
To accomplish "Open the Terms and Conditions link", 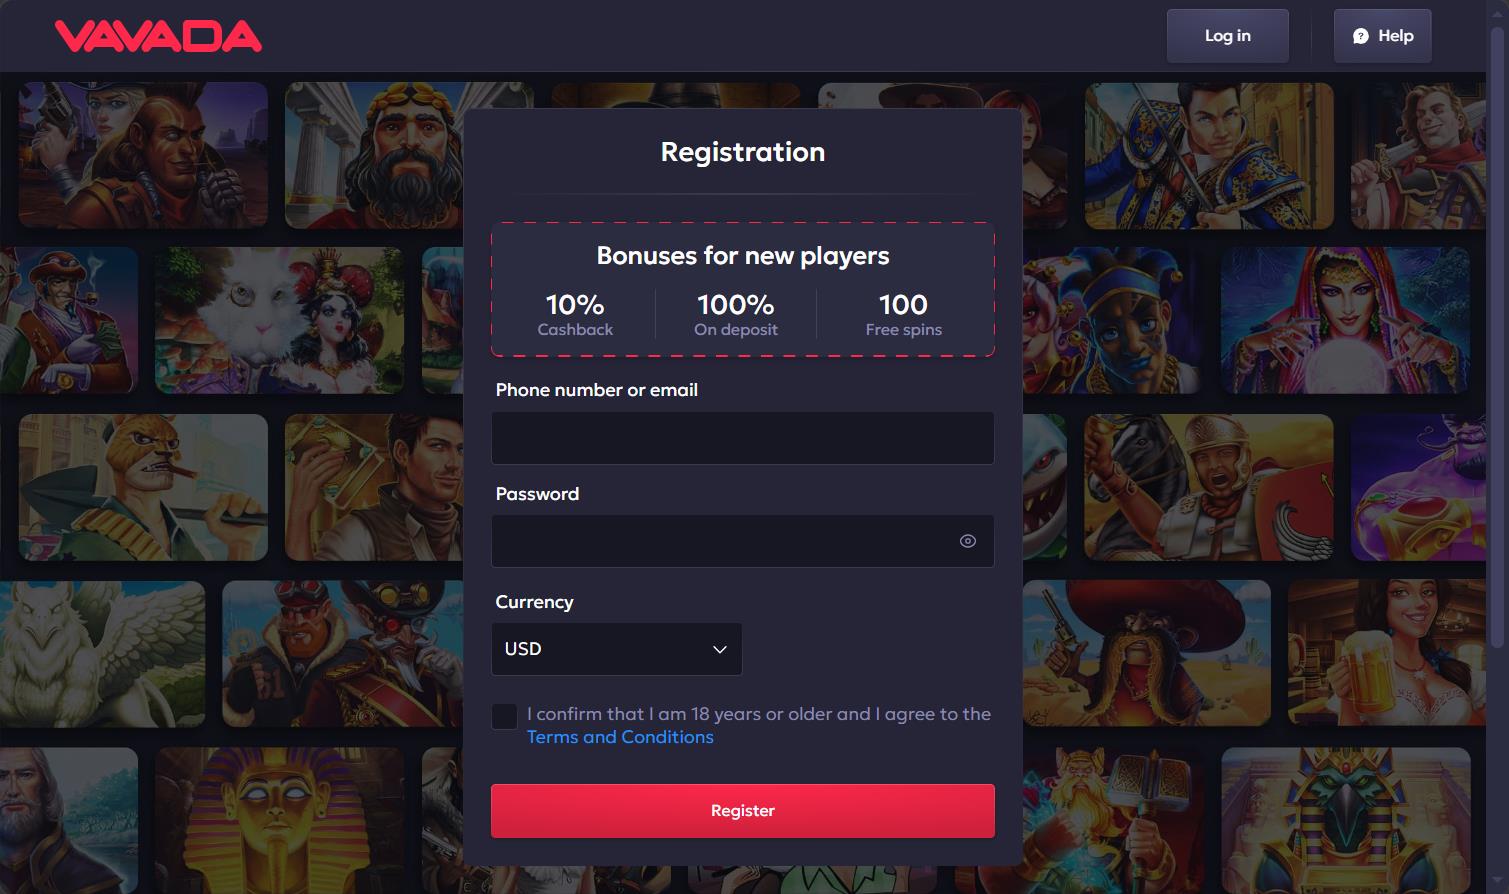I will coord(620,737).
